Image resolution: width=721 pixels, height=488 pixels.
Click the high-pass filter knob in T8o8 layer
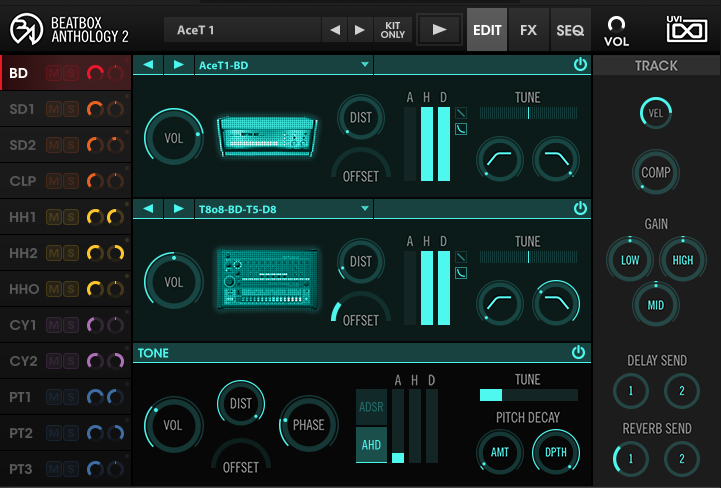pyautogui.click(x=500, y=303)
